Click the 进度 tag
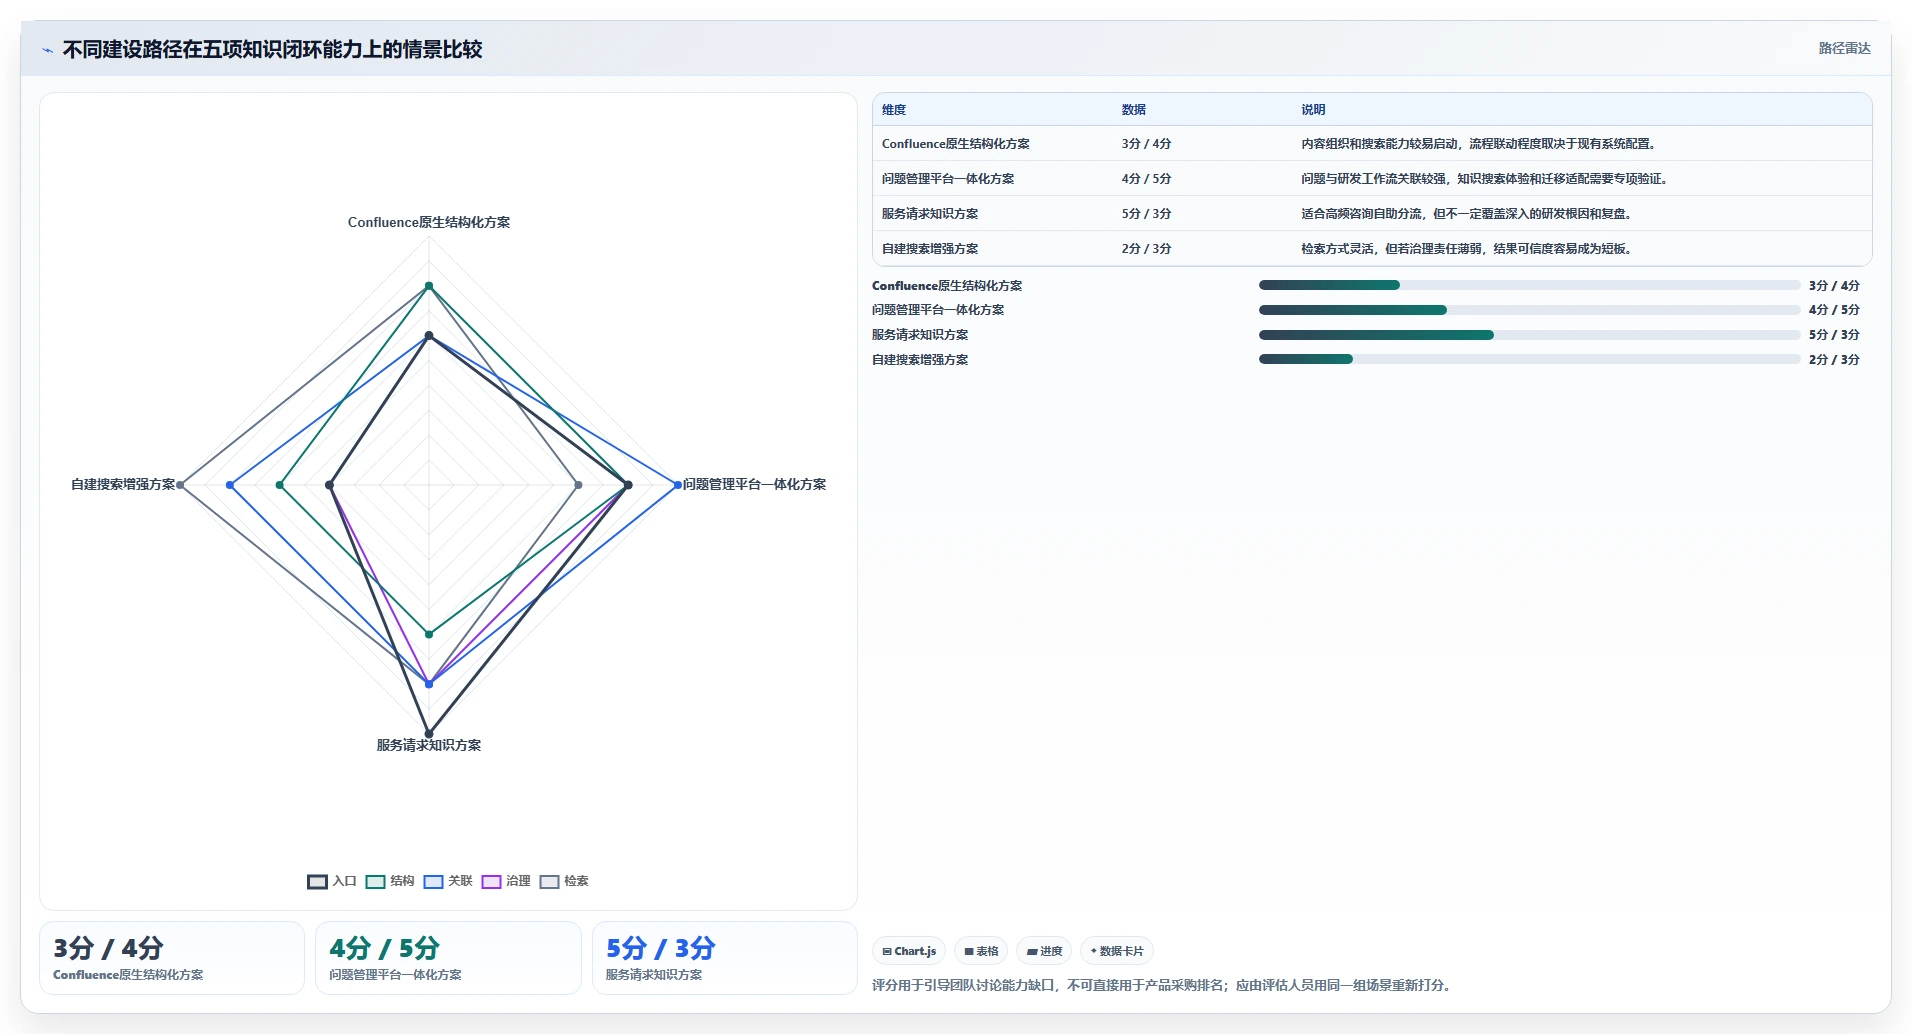Screen dimensions: 1912x1034 [x=1044, y=951]
